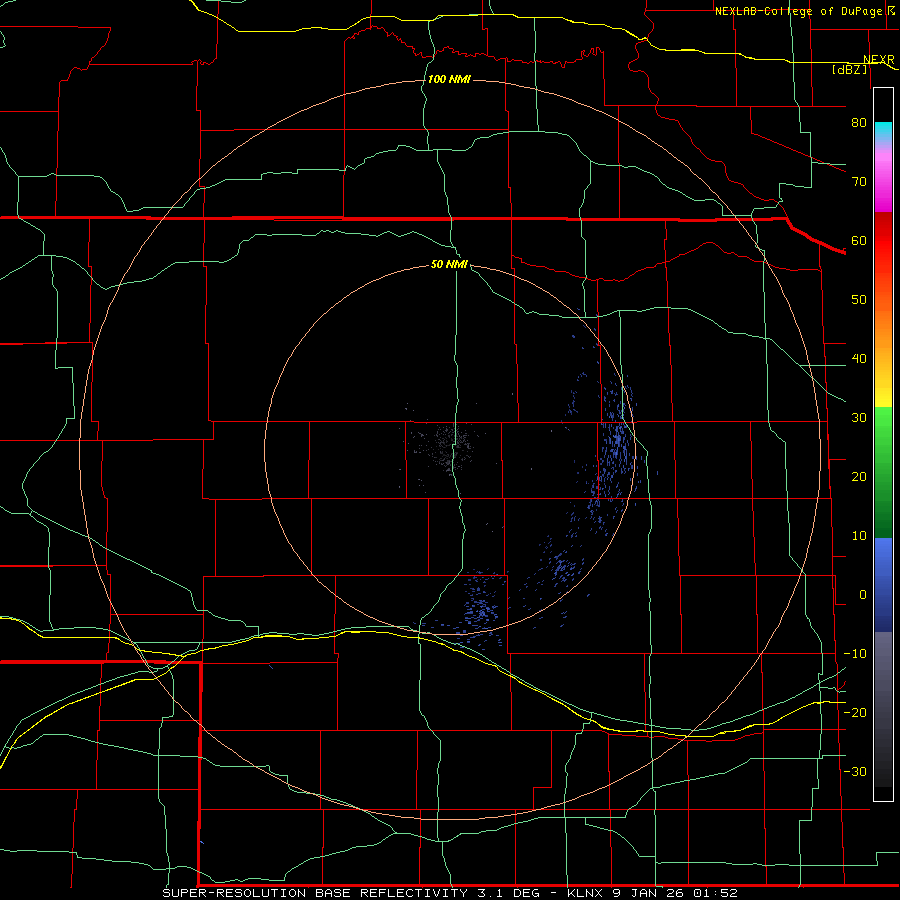The width and height of the screenshot is (900, 900).
Task: Click the 0 value on the dBZ scale
Action: [x=863, y=595]
